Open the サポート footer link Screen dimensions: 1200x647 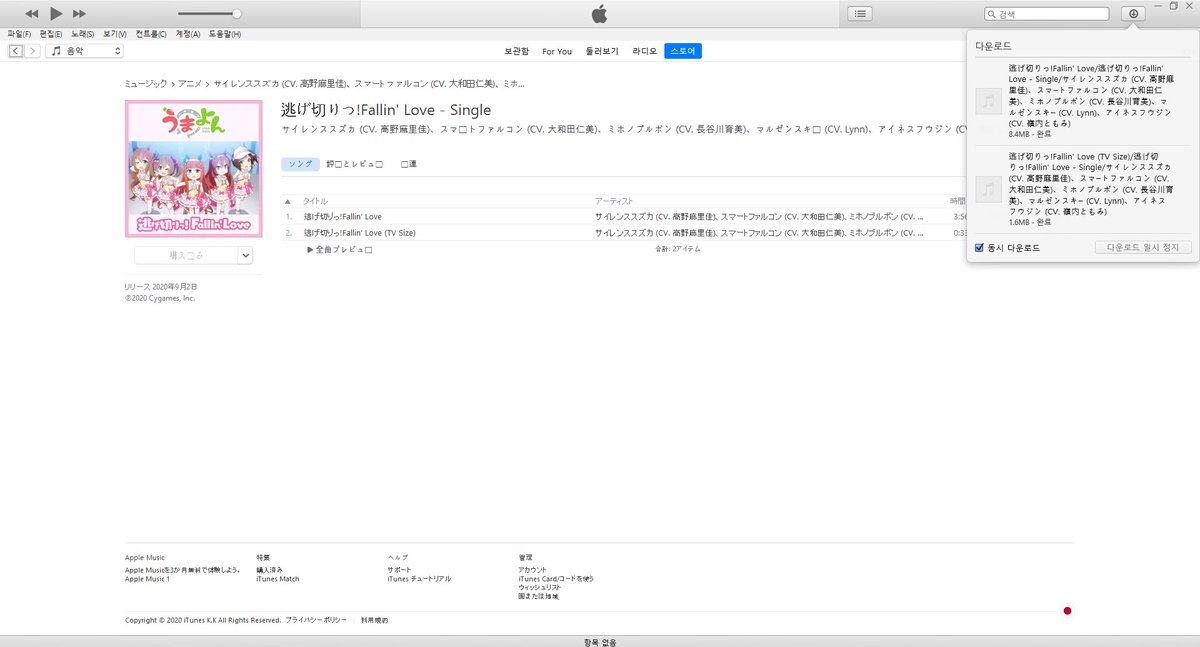tap(399, 570)
